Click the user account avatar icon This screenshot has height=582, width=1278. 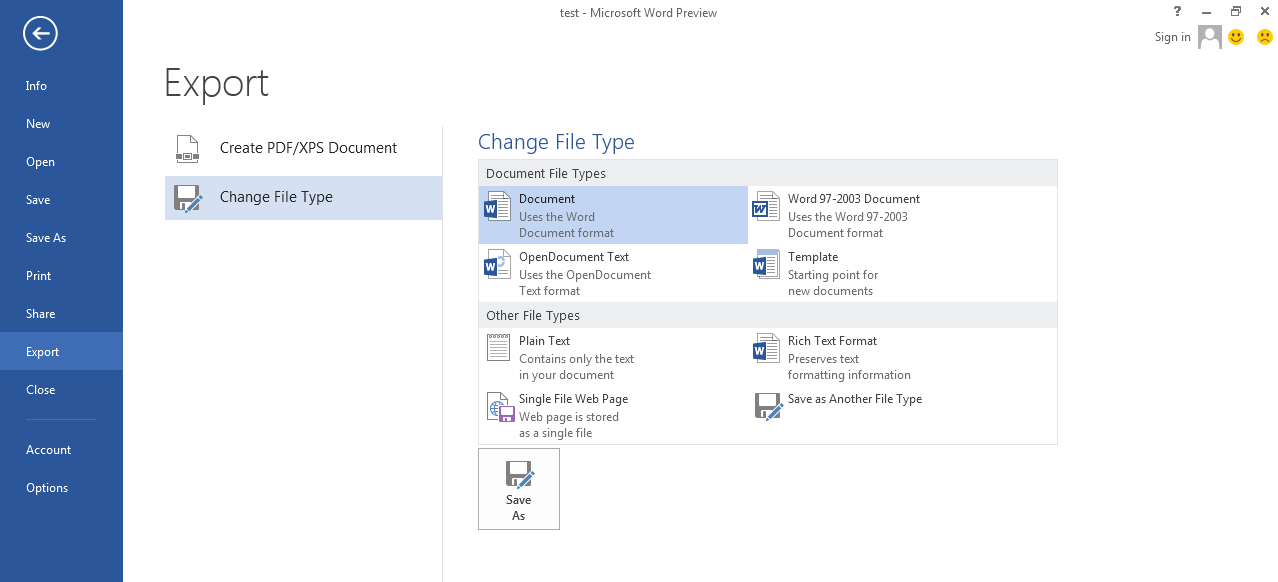pyautogui.click(x=1210, y=37)
